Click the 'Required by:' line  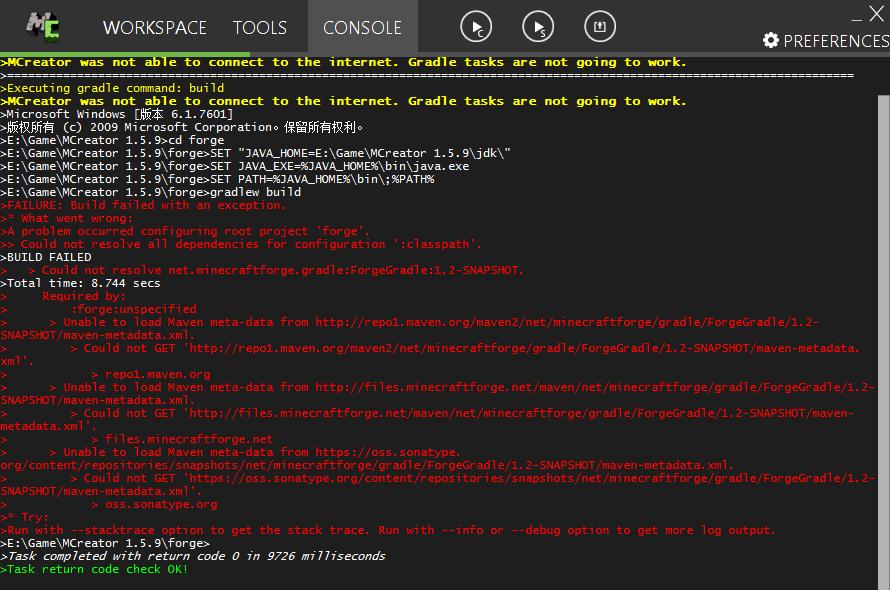pos(64,296)
